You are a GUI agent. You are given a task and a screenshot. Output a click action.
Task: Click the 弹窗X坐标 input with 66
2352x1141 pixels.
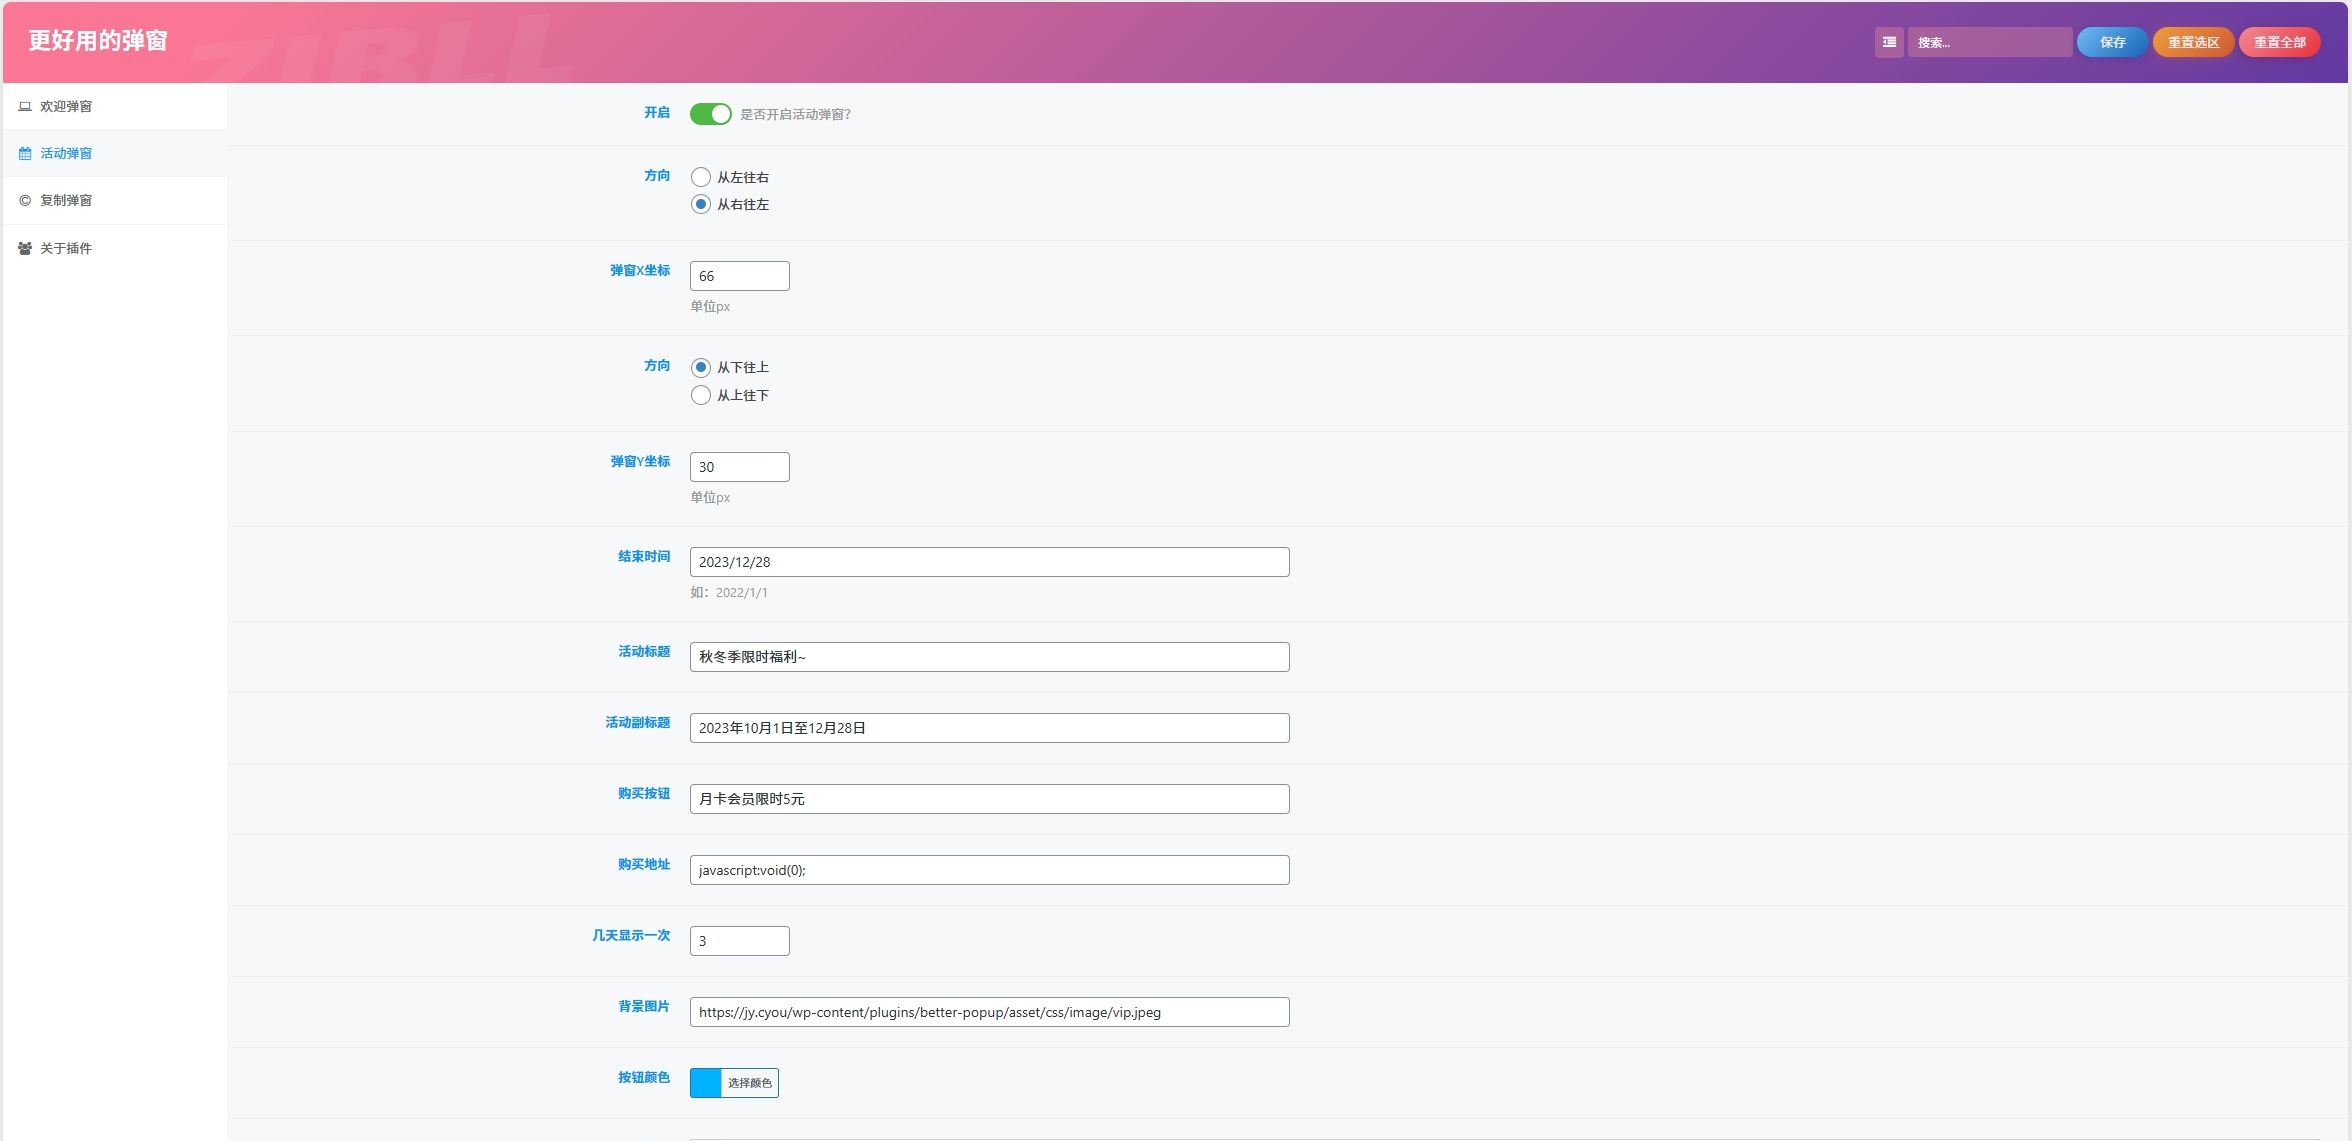740,276
